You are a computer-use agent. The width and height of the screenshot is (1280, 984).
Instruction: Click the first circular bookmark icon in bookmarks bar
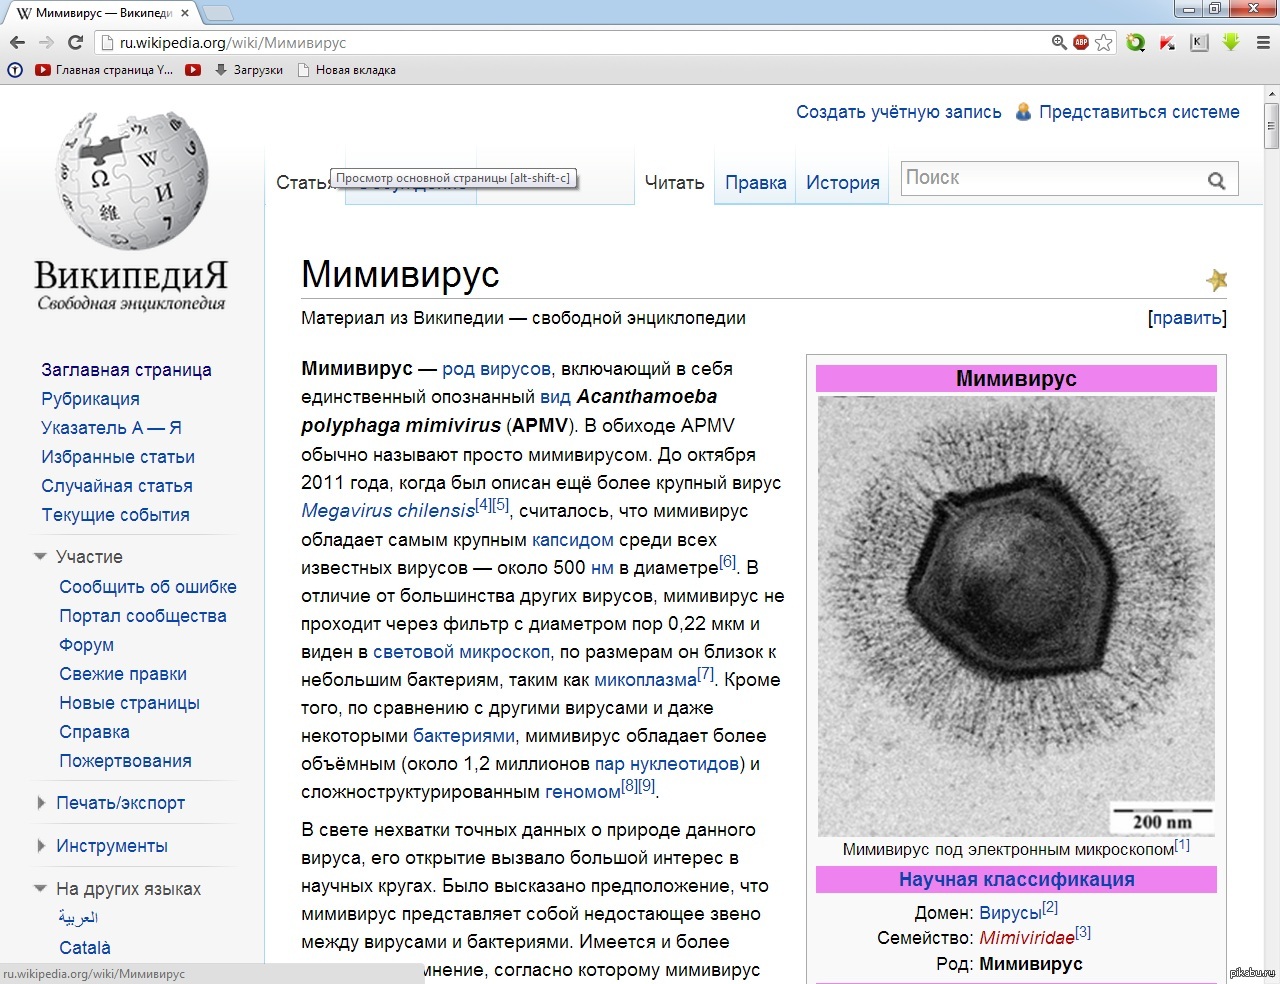pyautogui.click(x=15, y=70)
